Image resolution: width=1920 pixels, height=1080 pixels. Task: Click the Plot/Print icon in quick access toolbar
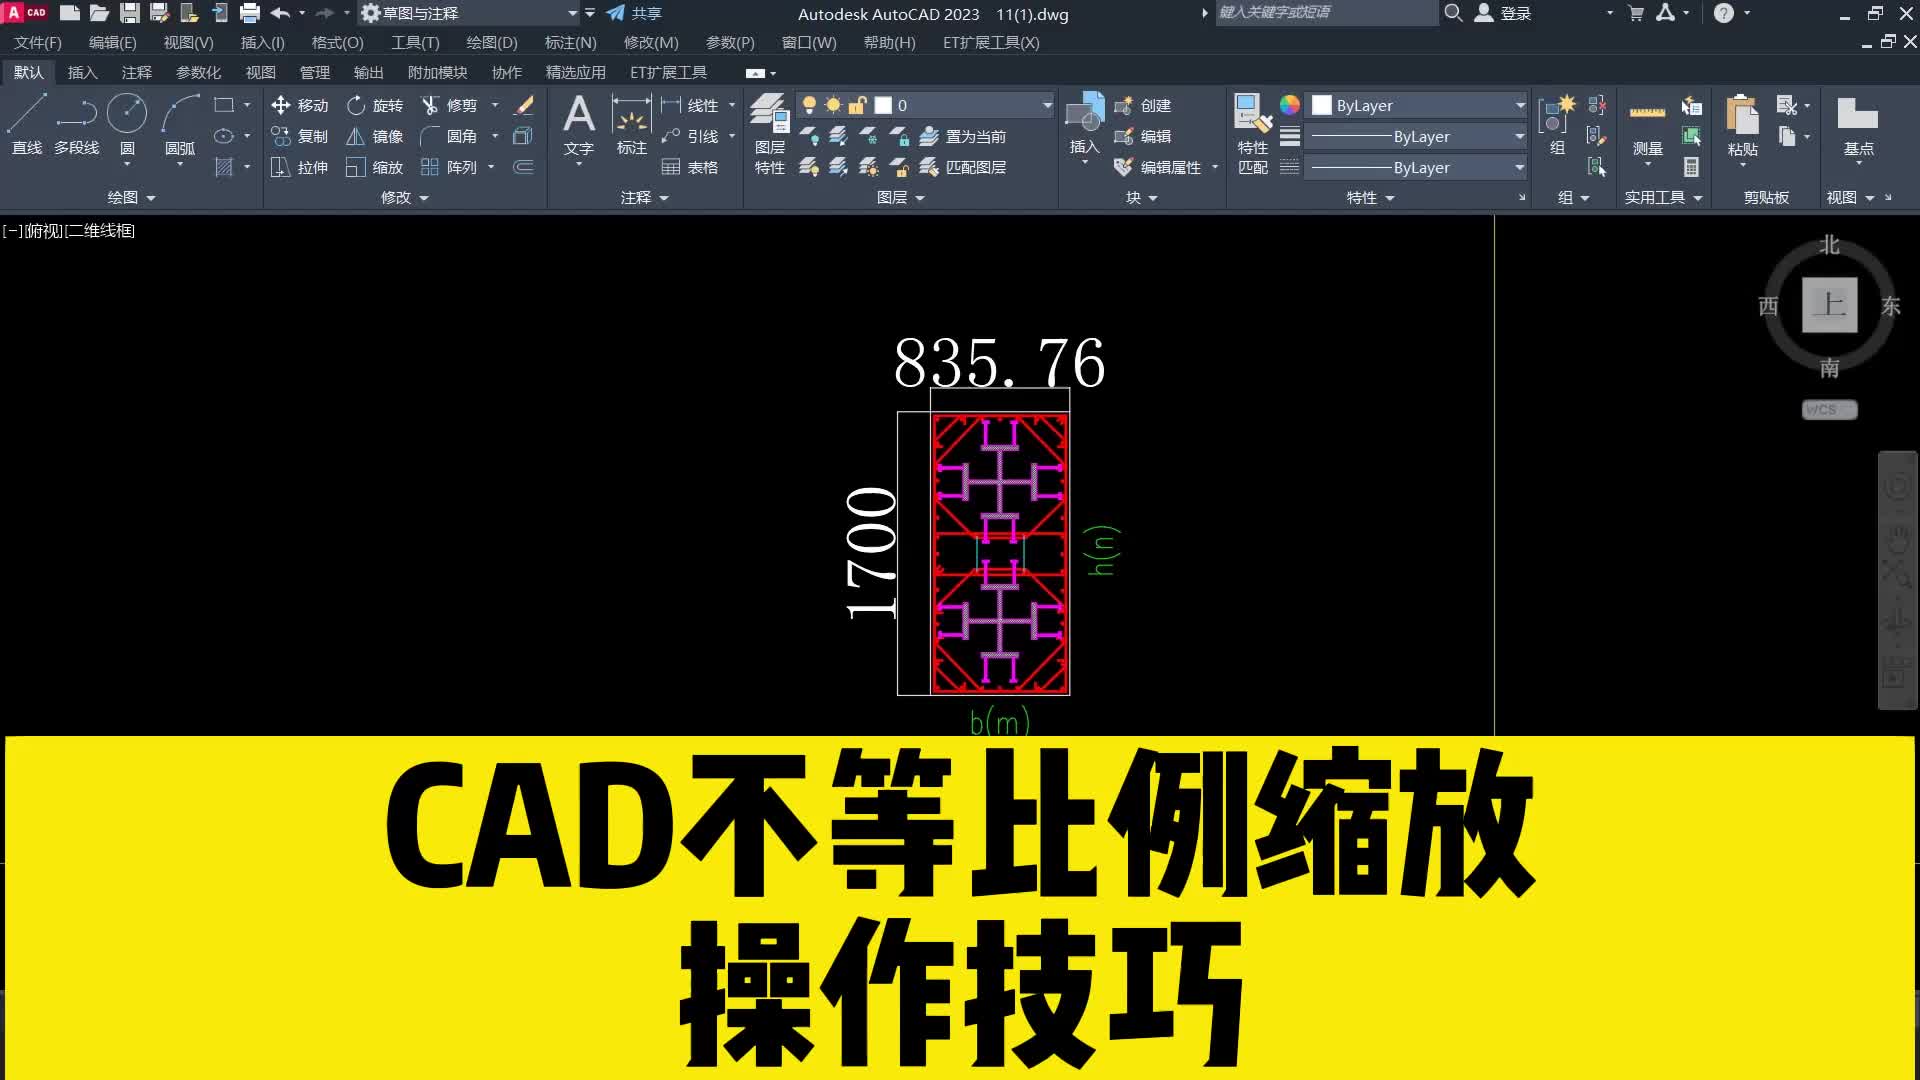pyautogui.click(x=250, y=13)
